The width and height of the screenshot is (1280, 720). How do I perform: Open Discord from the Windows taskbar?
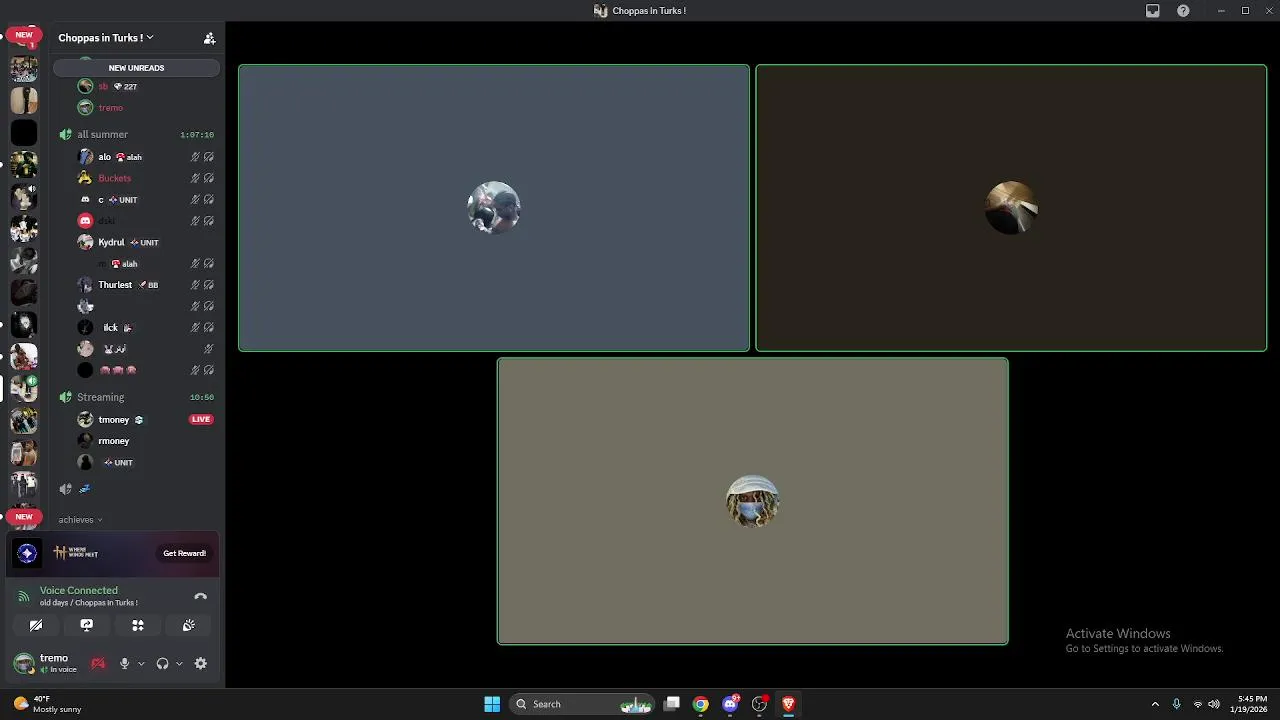pos(731,704)
